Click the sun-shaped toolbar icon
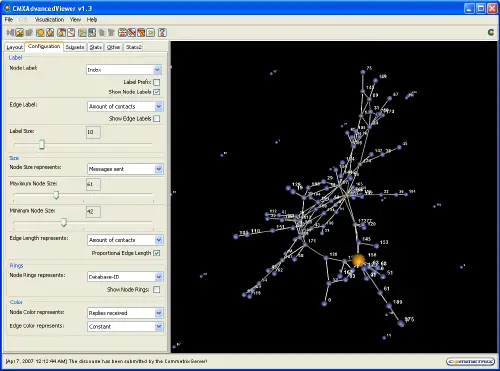 [x=151, y=32]
